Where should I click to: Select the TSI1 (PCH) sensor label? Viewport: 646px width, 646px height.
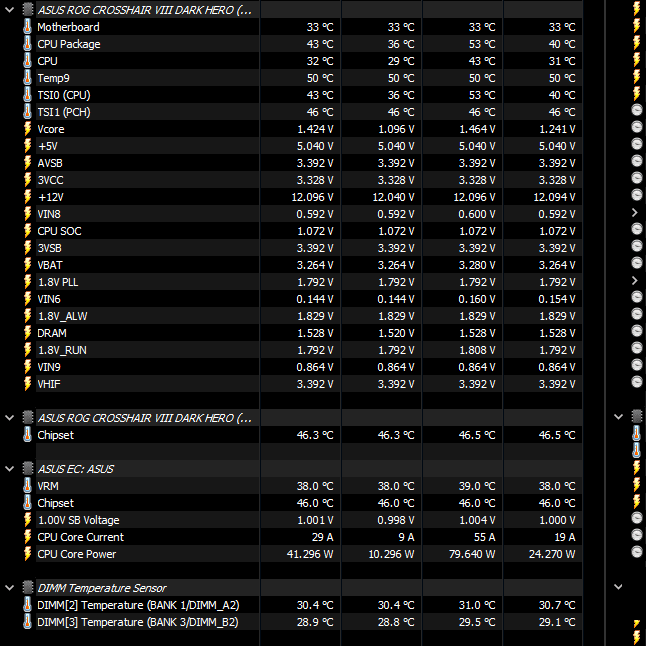click(64, 112)
